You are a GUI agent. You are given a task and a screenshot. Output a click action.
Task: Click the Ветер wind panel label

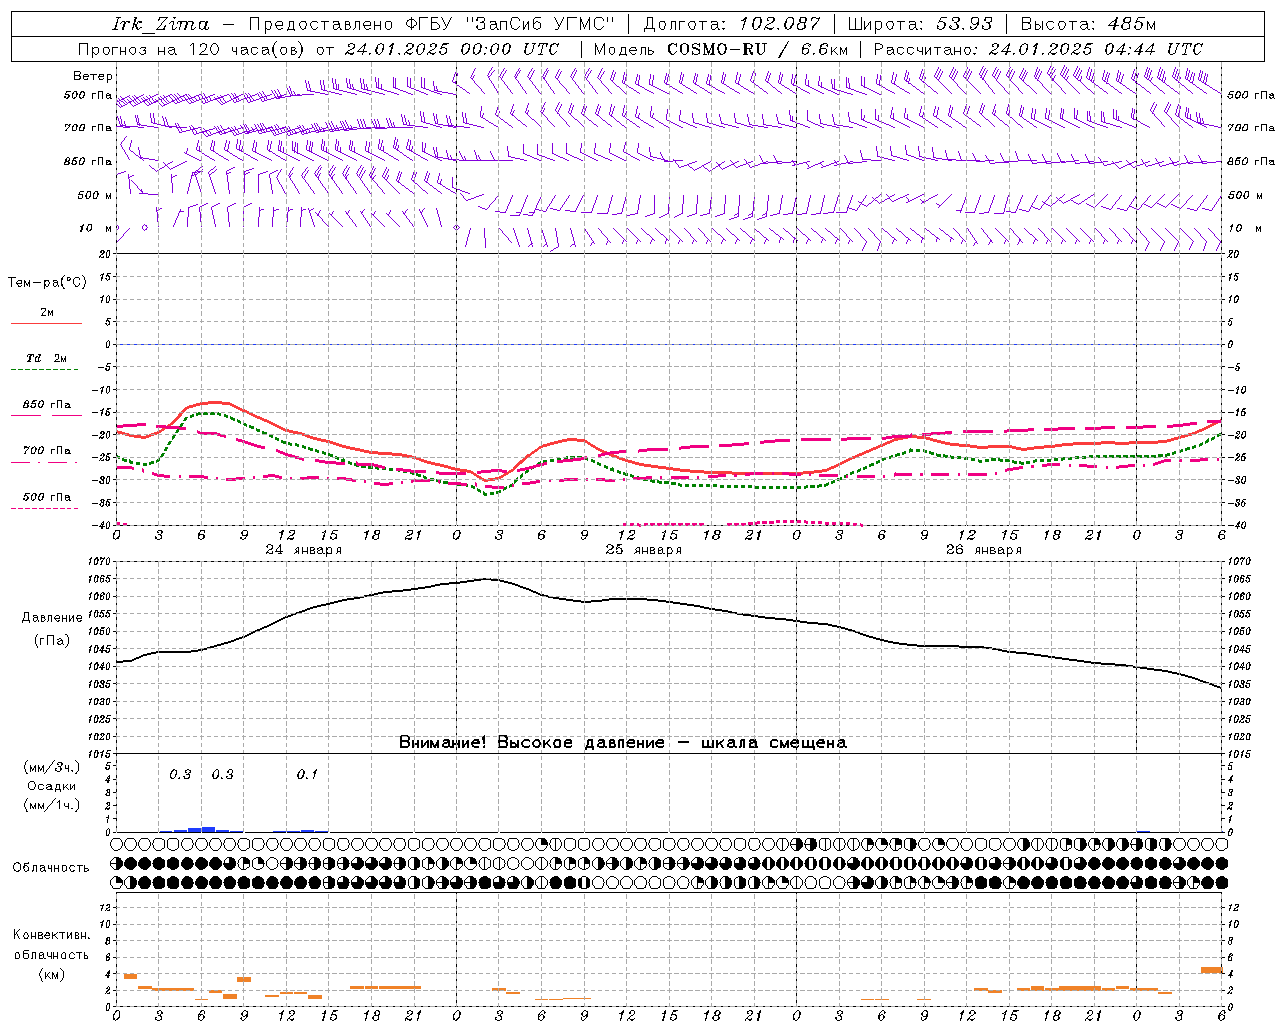click(x=92, y=76)
